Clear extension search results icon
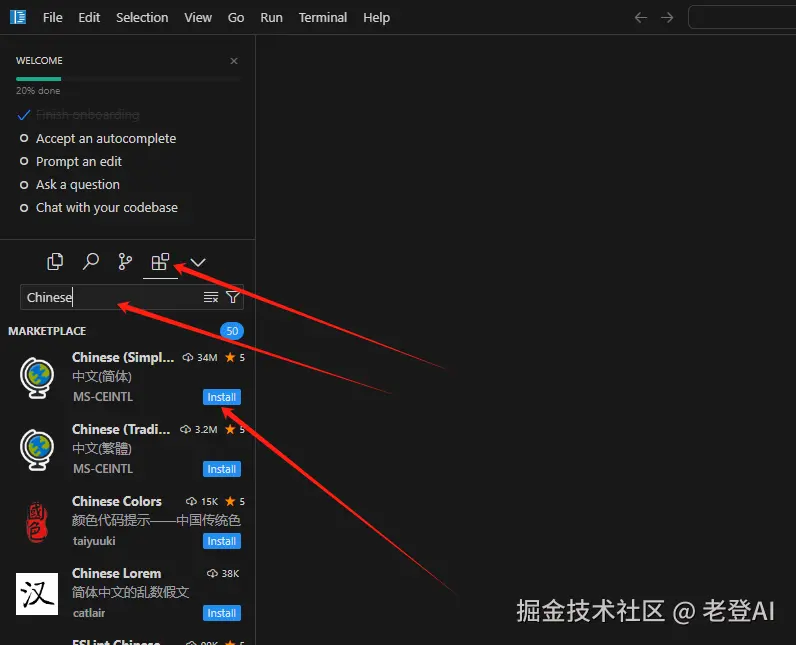This screenshot has height=645, width=796. pos(211,297)
